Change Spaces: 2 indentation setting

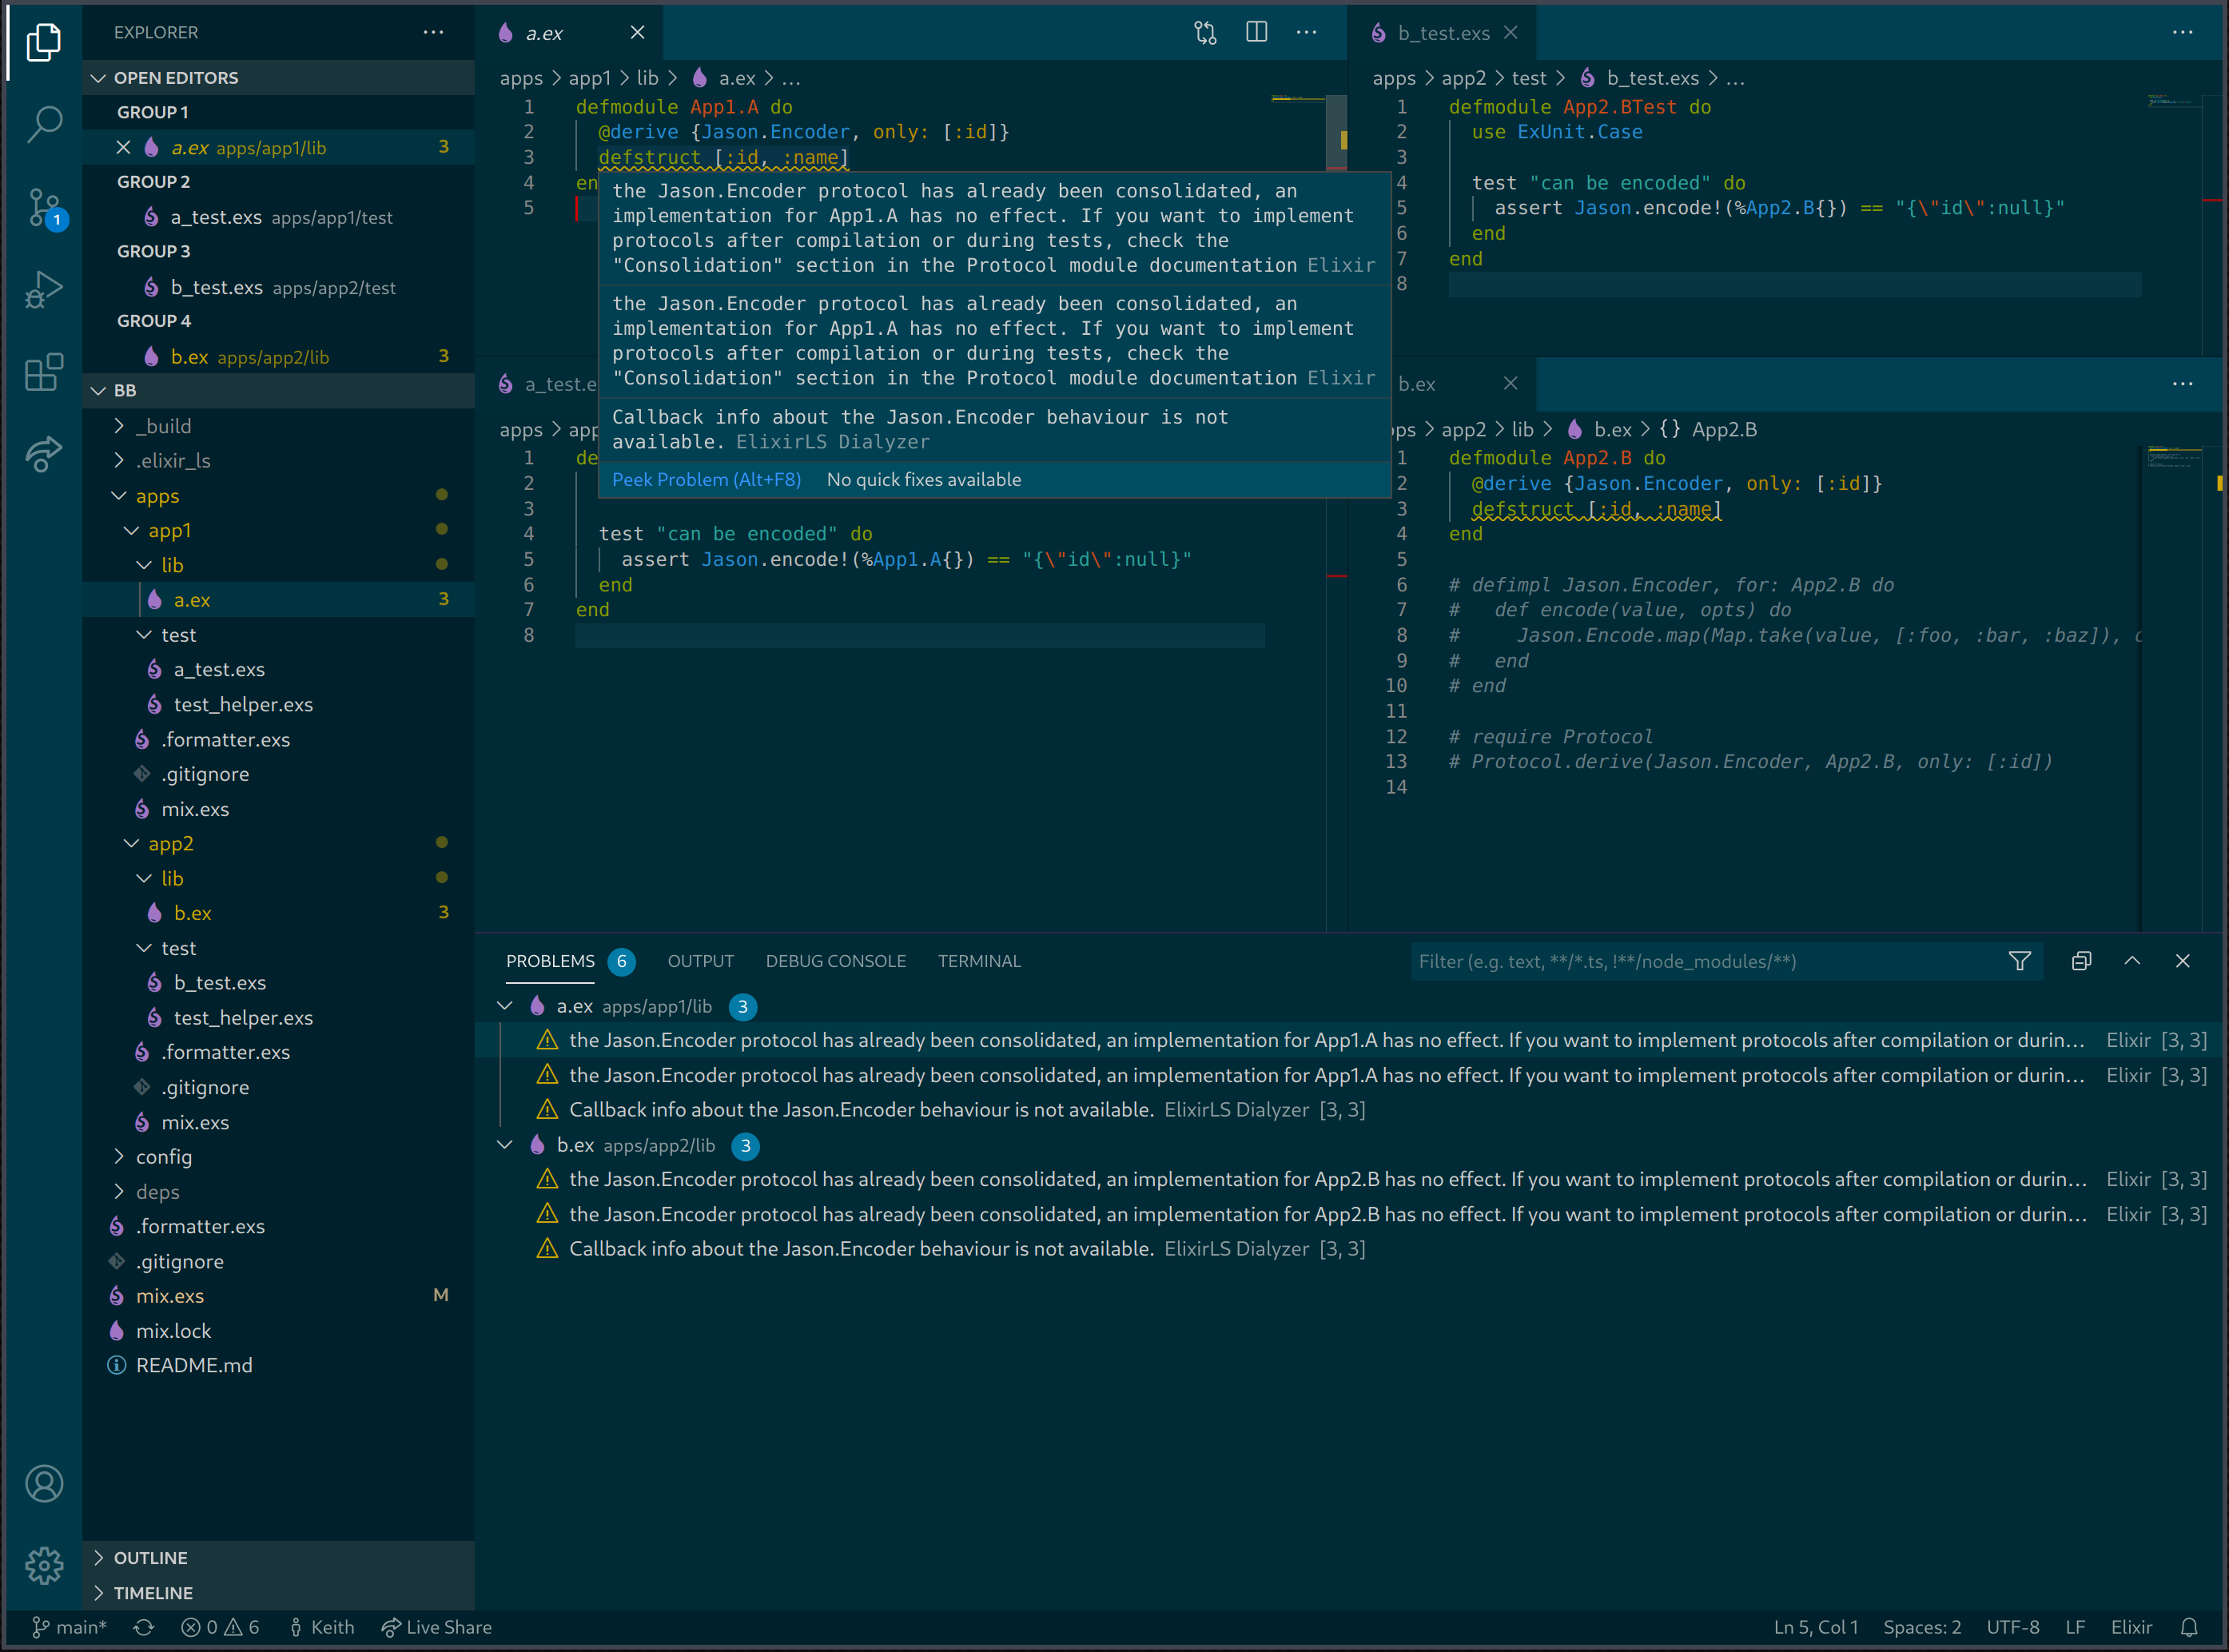1922,1627
